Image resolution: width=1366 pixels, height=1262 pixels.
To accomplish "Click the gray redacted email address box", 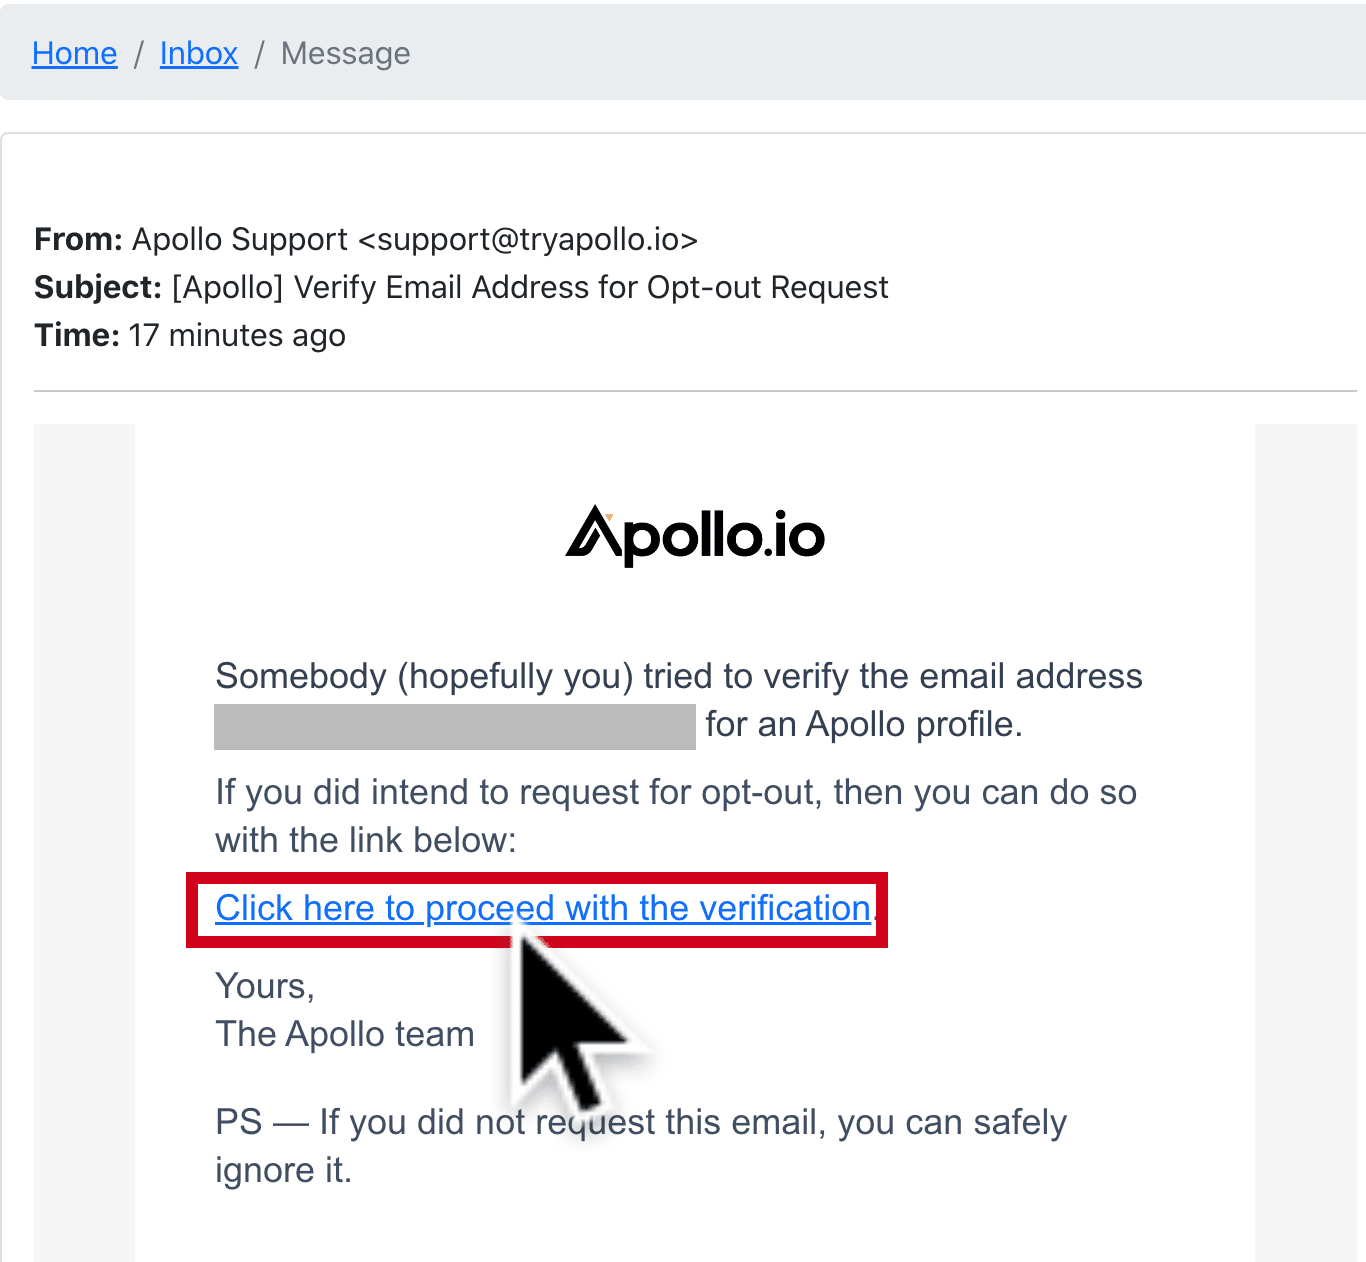I will tap(455, 726).
